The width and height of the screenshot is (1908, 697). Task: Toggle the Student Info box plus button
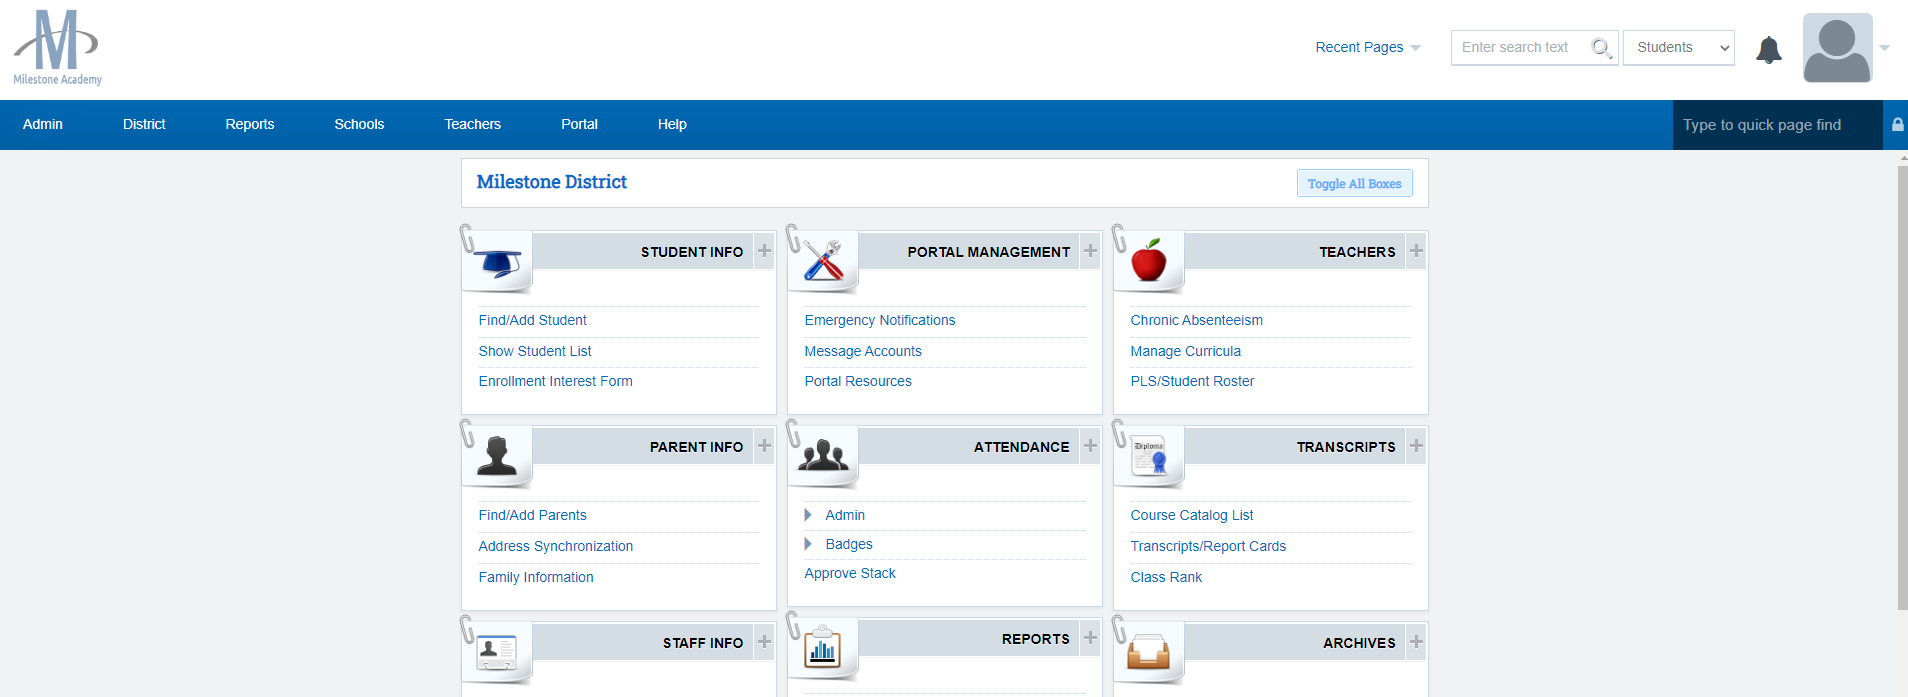[764, 251]
